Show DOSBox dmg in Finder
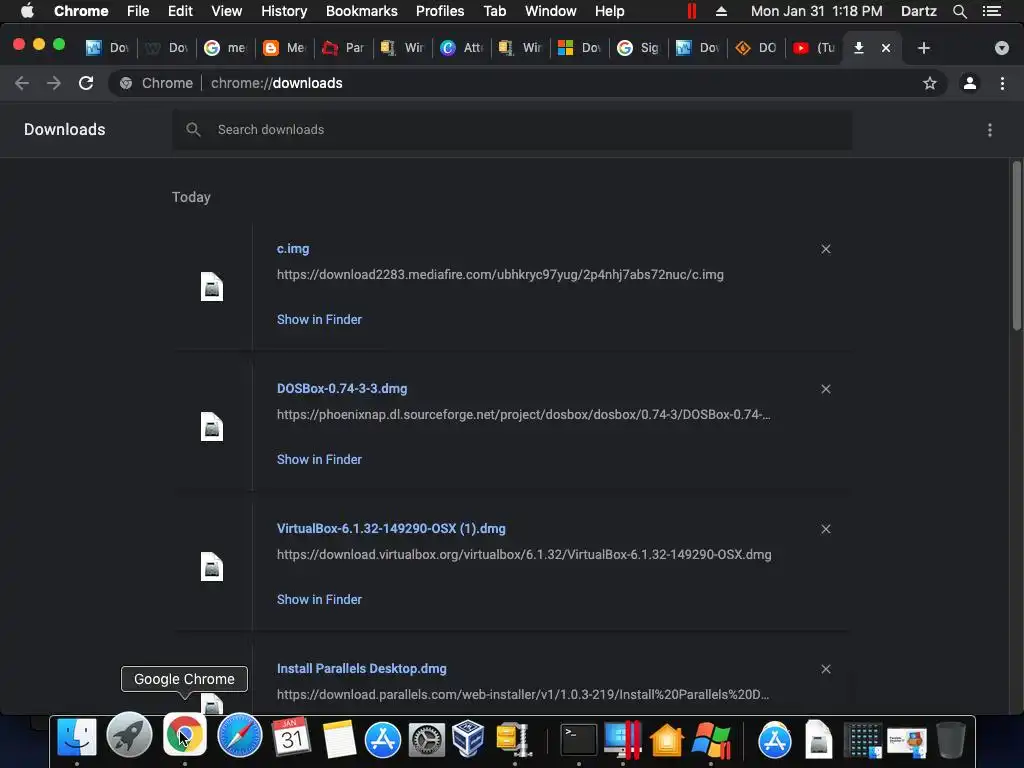The height and width of the screenshot is (768, 1024). pyautogui.click(x=319, y=459)
